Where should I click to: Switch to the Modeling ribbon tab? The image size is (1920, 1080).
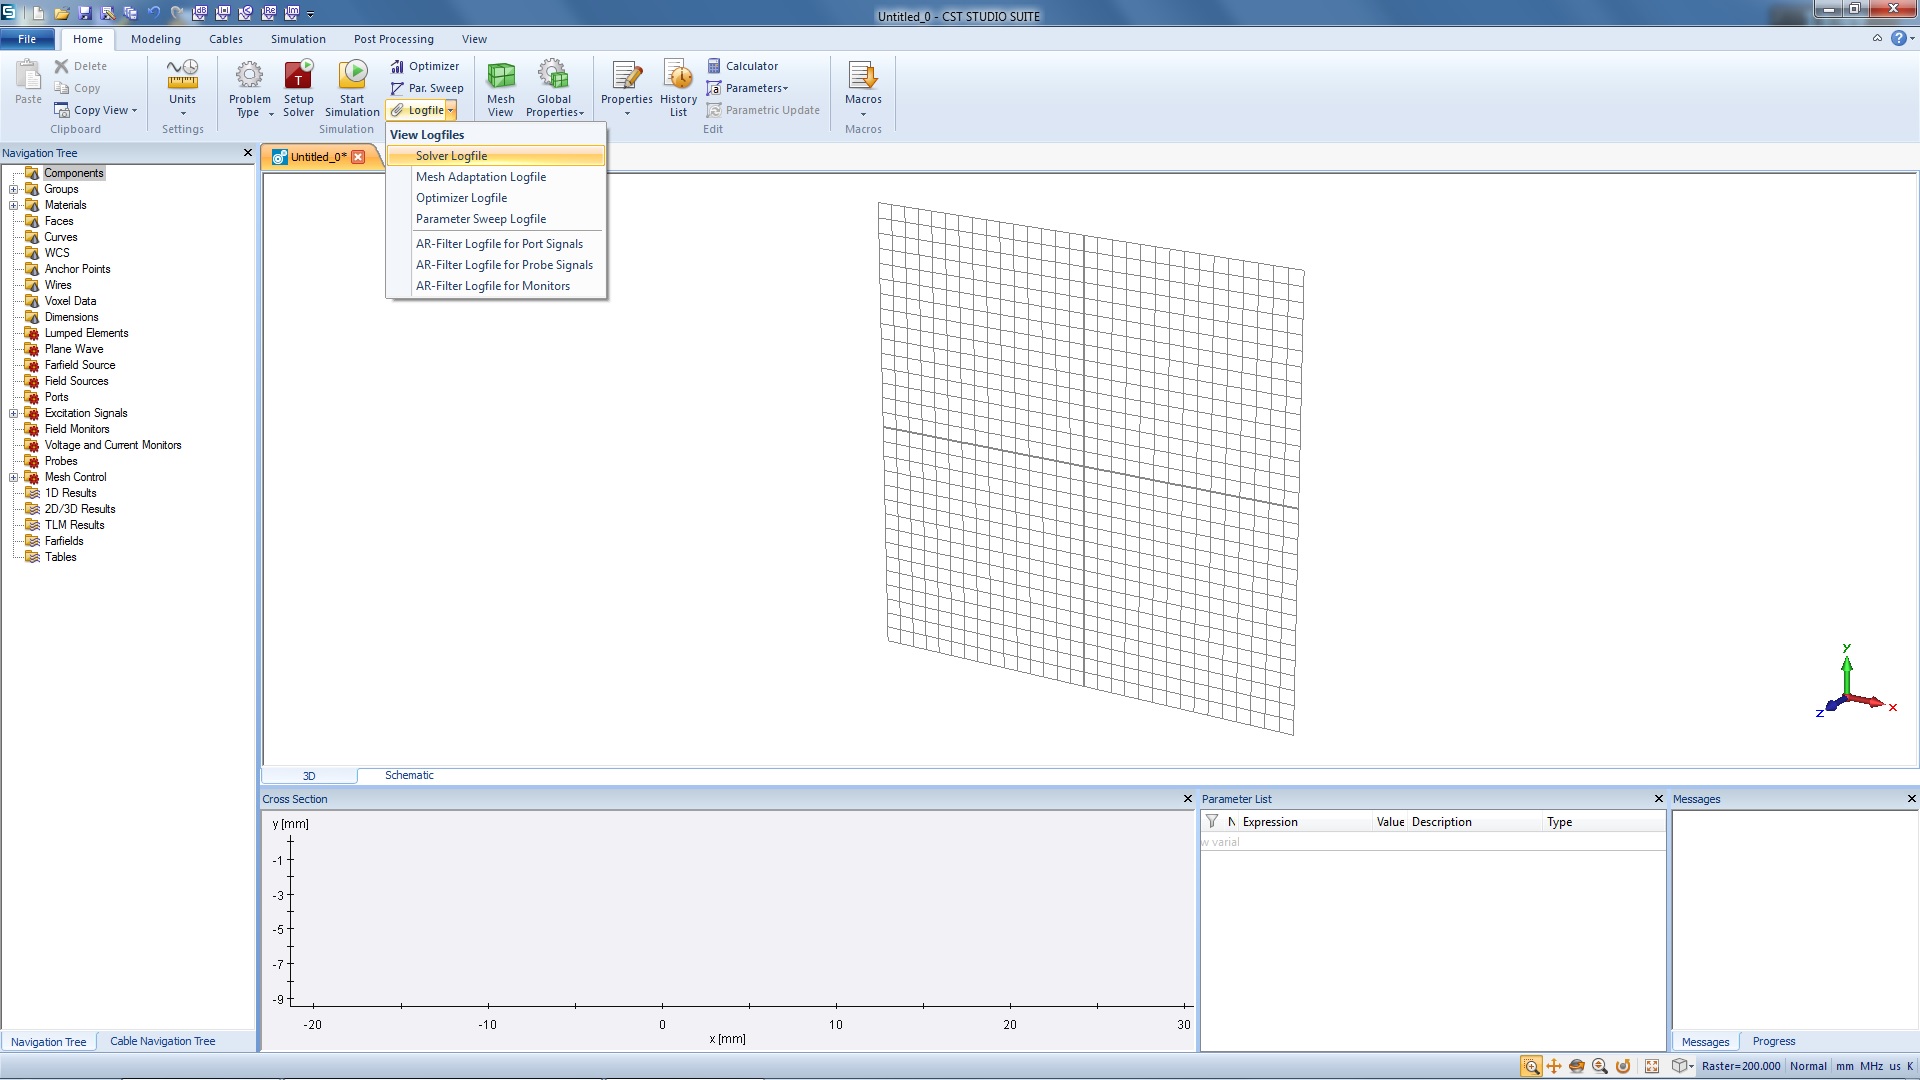(x=156, y=39)
